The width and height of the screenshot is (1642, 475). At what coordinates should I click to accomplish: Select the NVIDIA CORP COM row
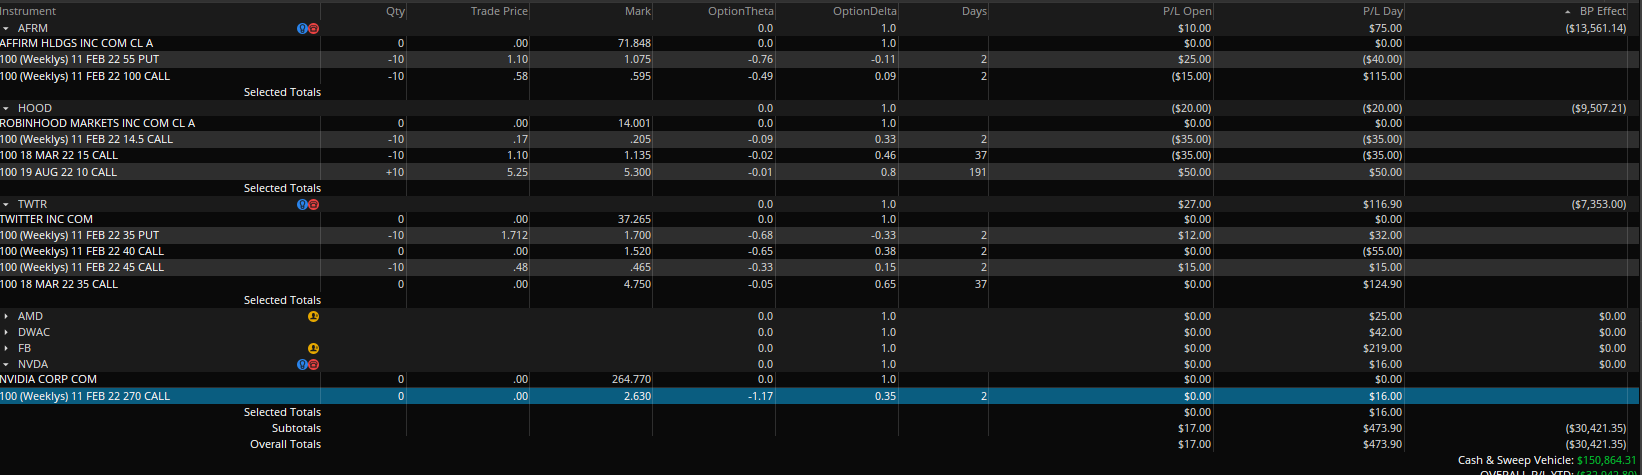820,379
